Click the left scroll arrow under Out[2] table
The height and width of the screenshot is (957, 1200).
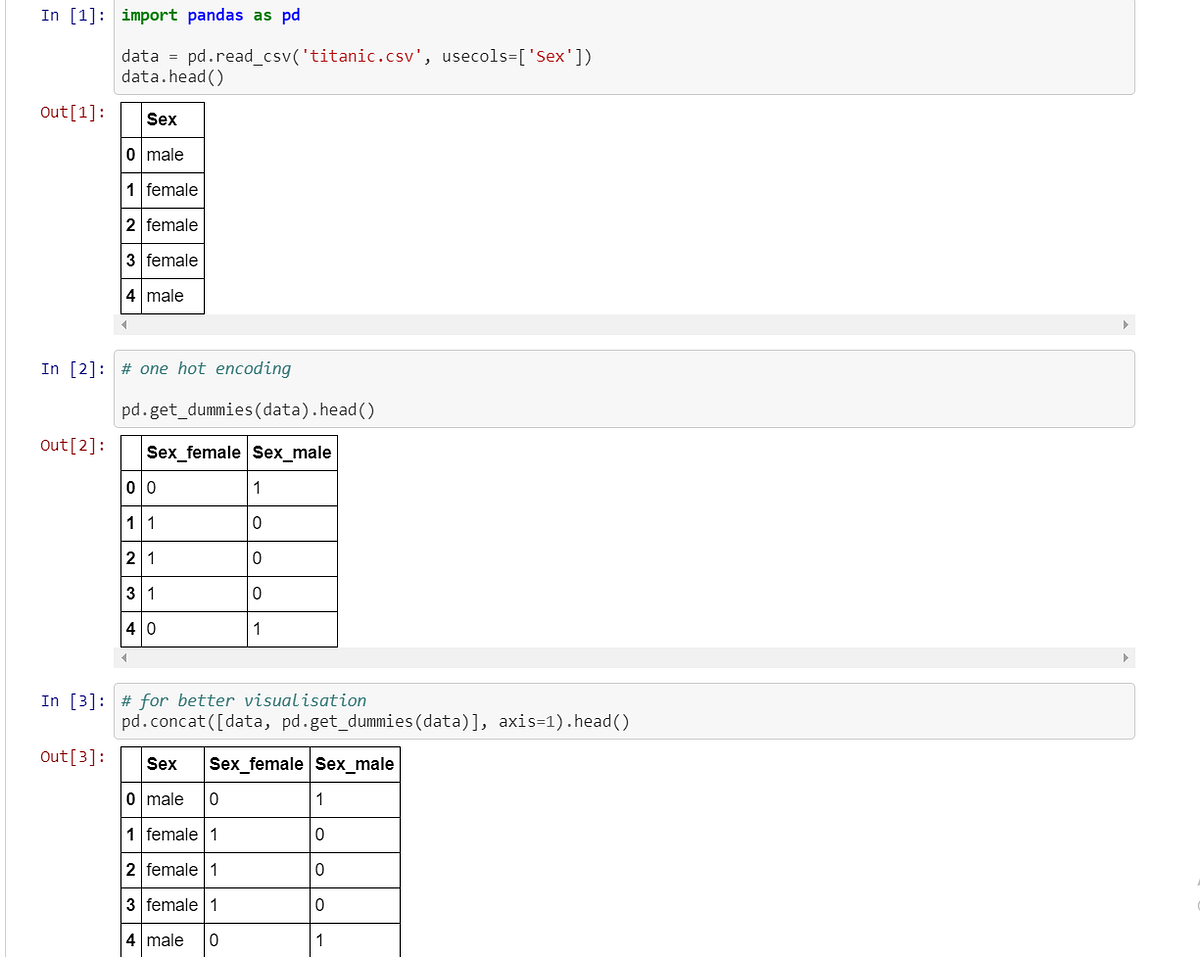click(124, 657)
